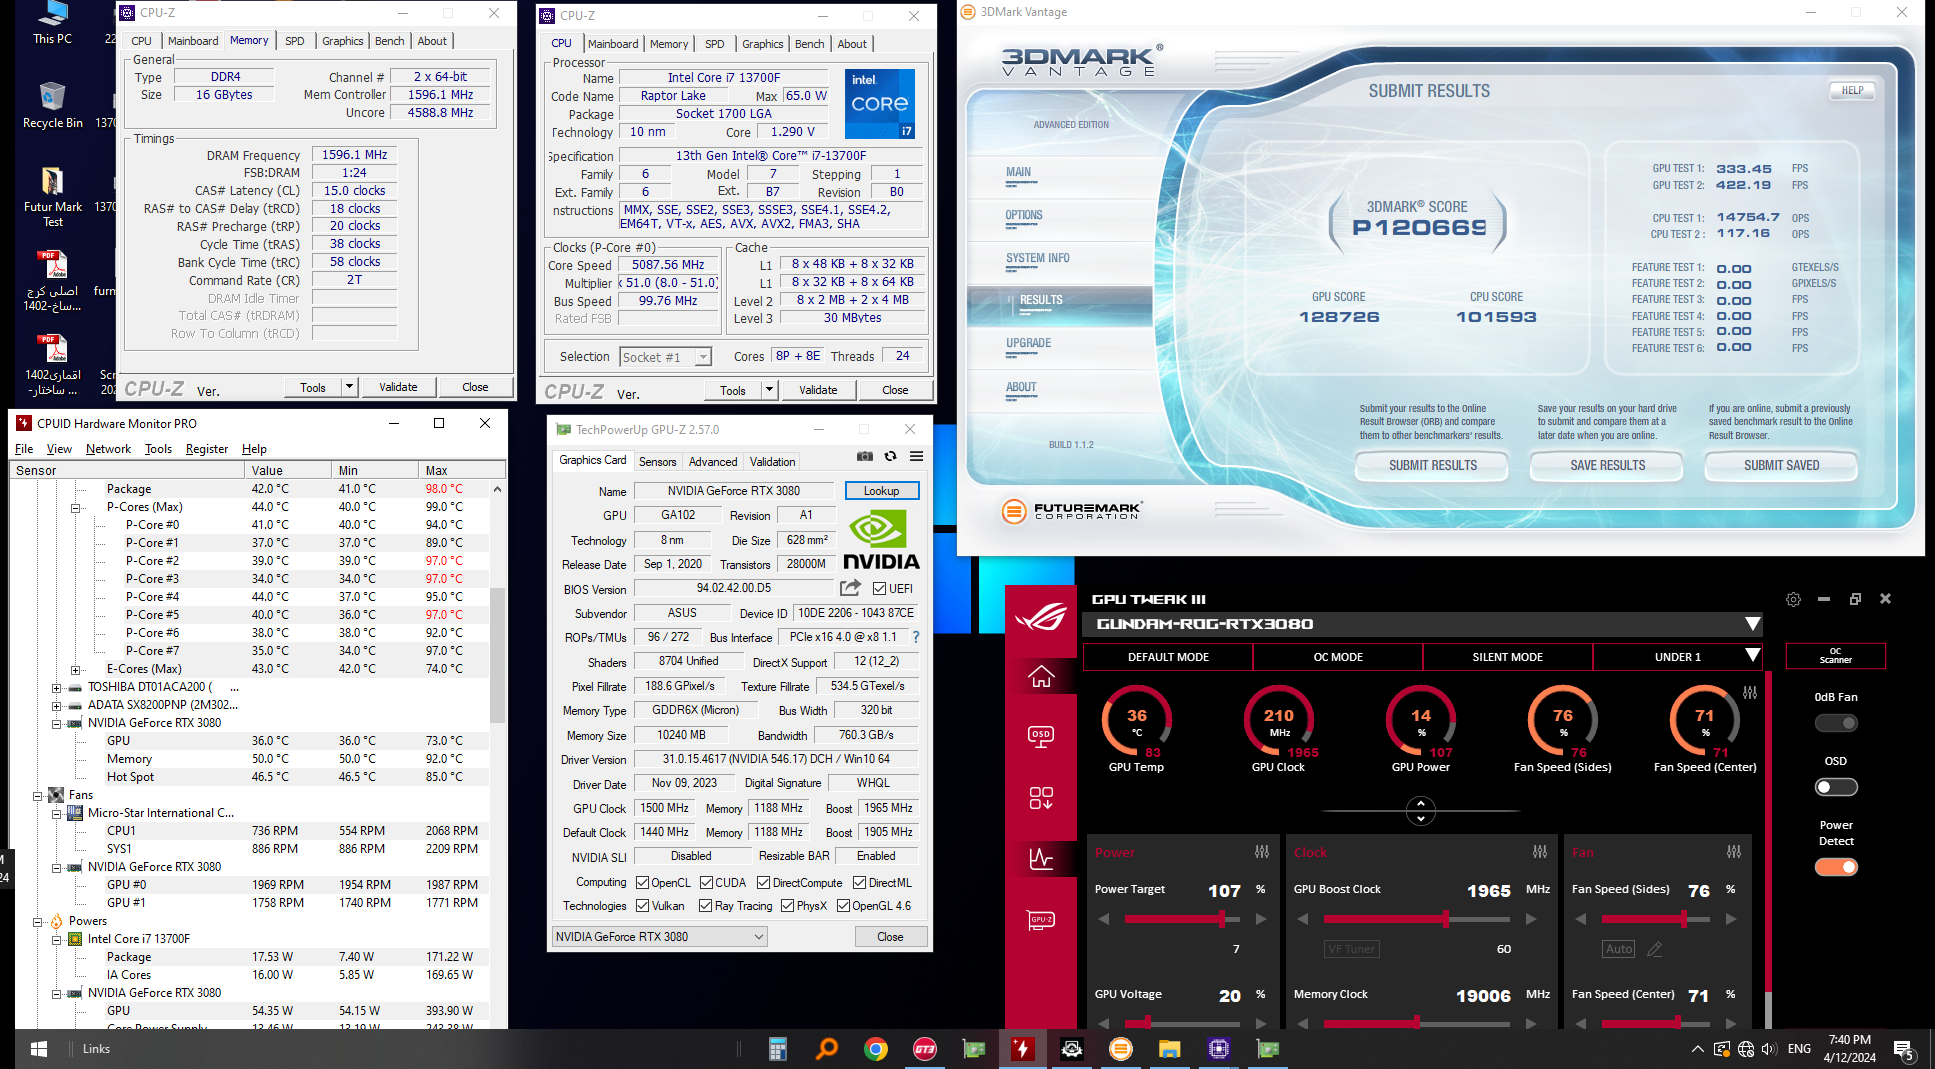The height and width of the screenshot is (1069, 1935).
Task: Open Google Chrome from the taskbar
Action: tap(876, 1049)
